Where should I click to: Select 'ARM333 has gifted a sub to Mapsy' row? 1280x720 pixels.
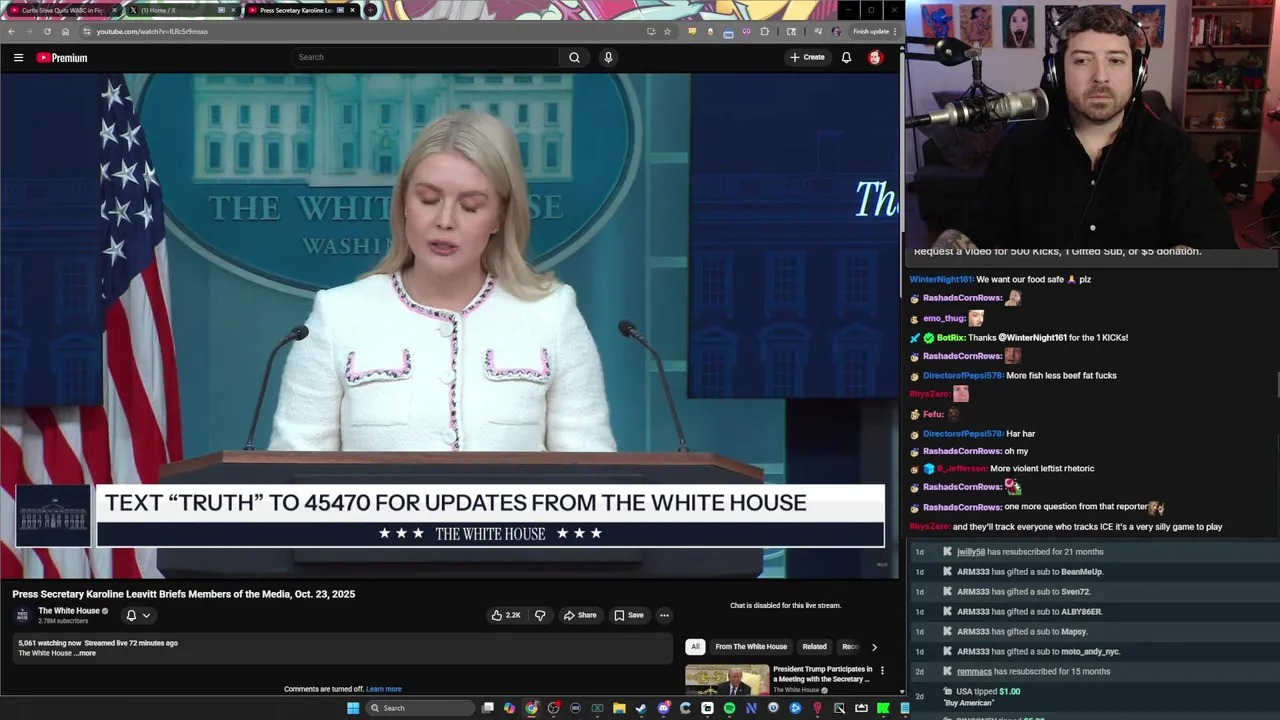click(1094, 632)
